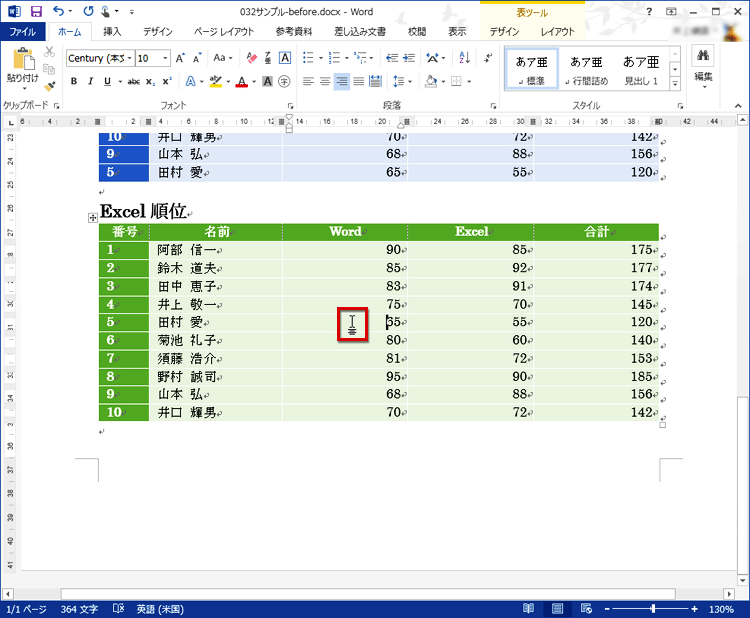Toggle Print Layout view in status bar
Viewport: 750px width, 618px height.
click(557, 608)
